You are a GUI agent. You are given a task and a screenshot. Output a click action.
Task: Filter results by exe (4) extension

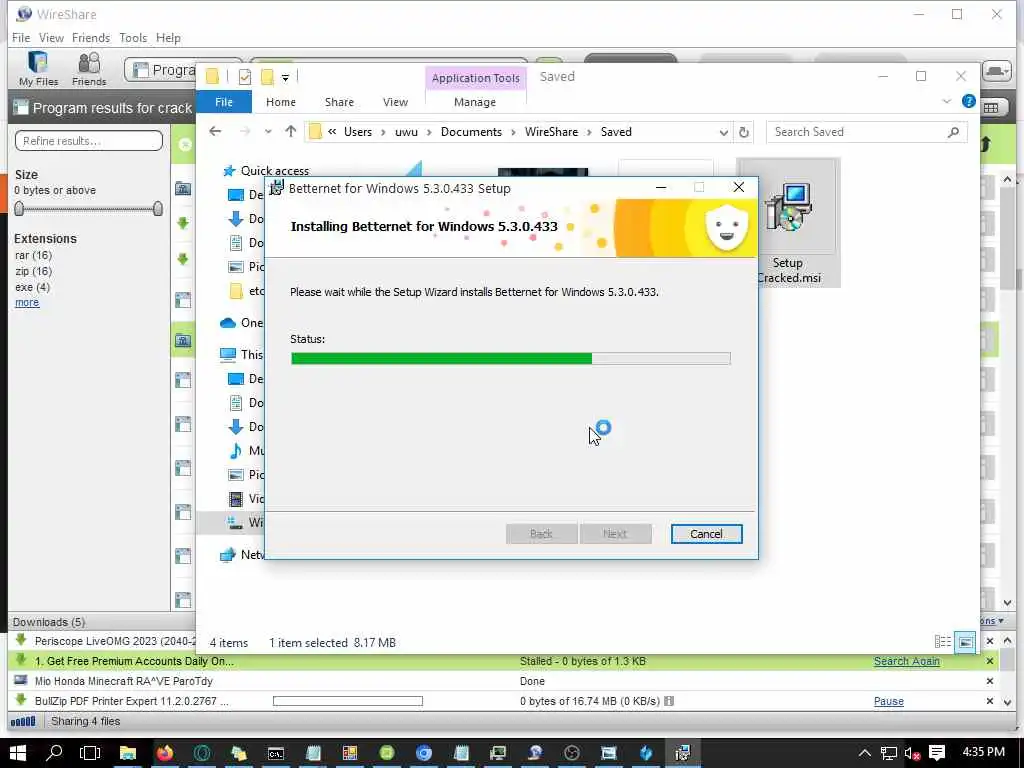coord(33,287)
